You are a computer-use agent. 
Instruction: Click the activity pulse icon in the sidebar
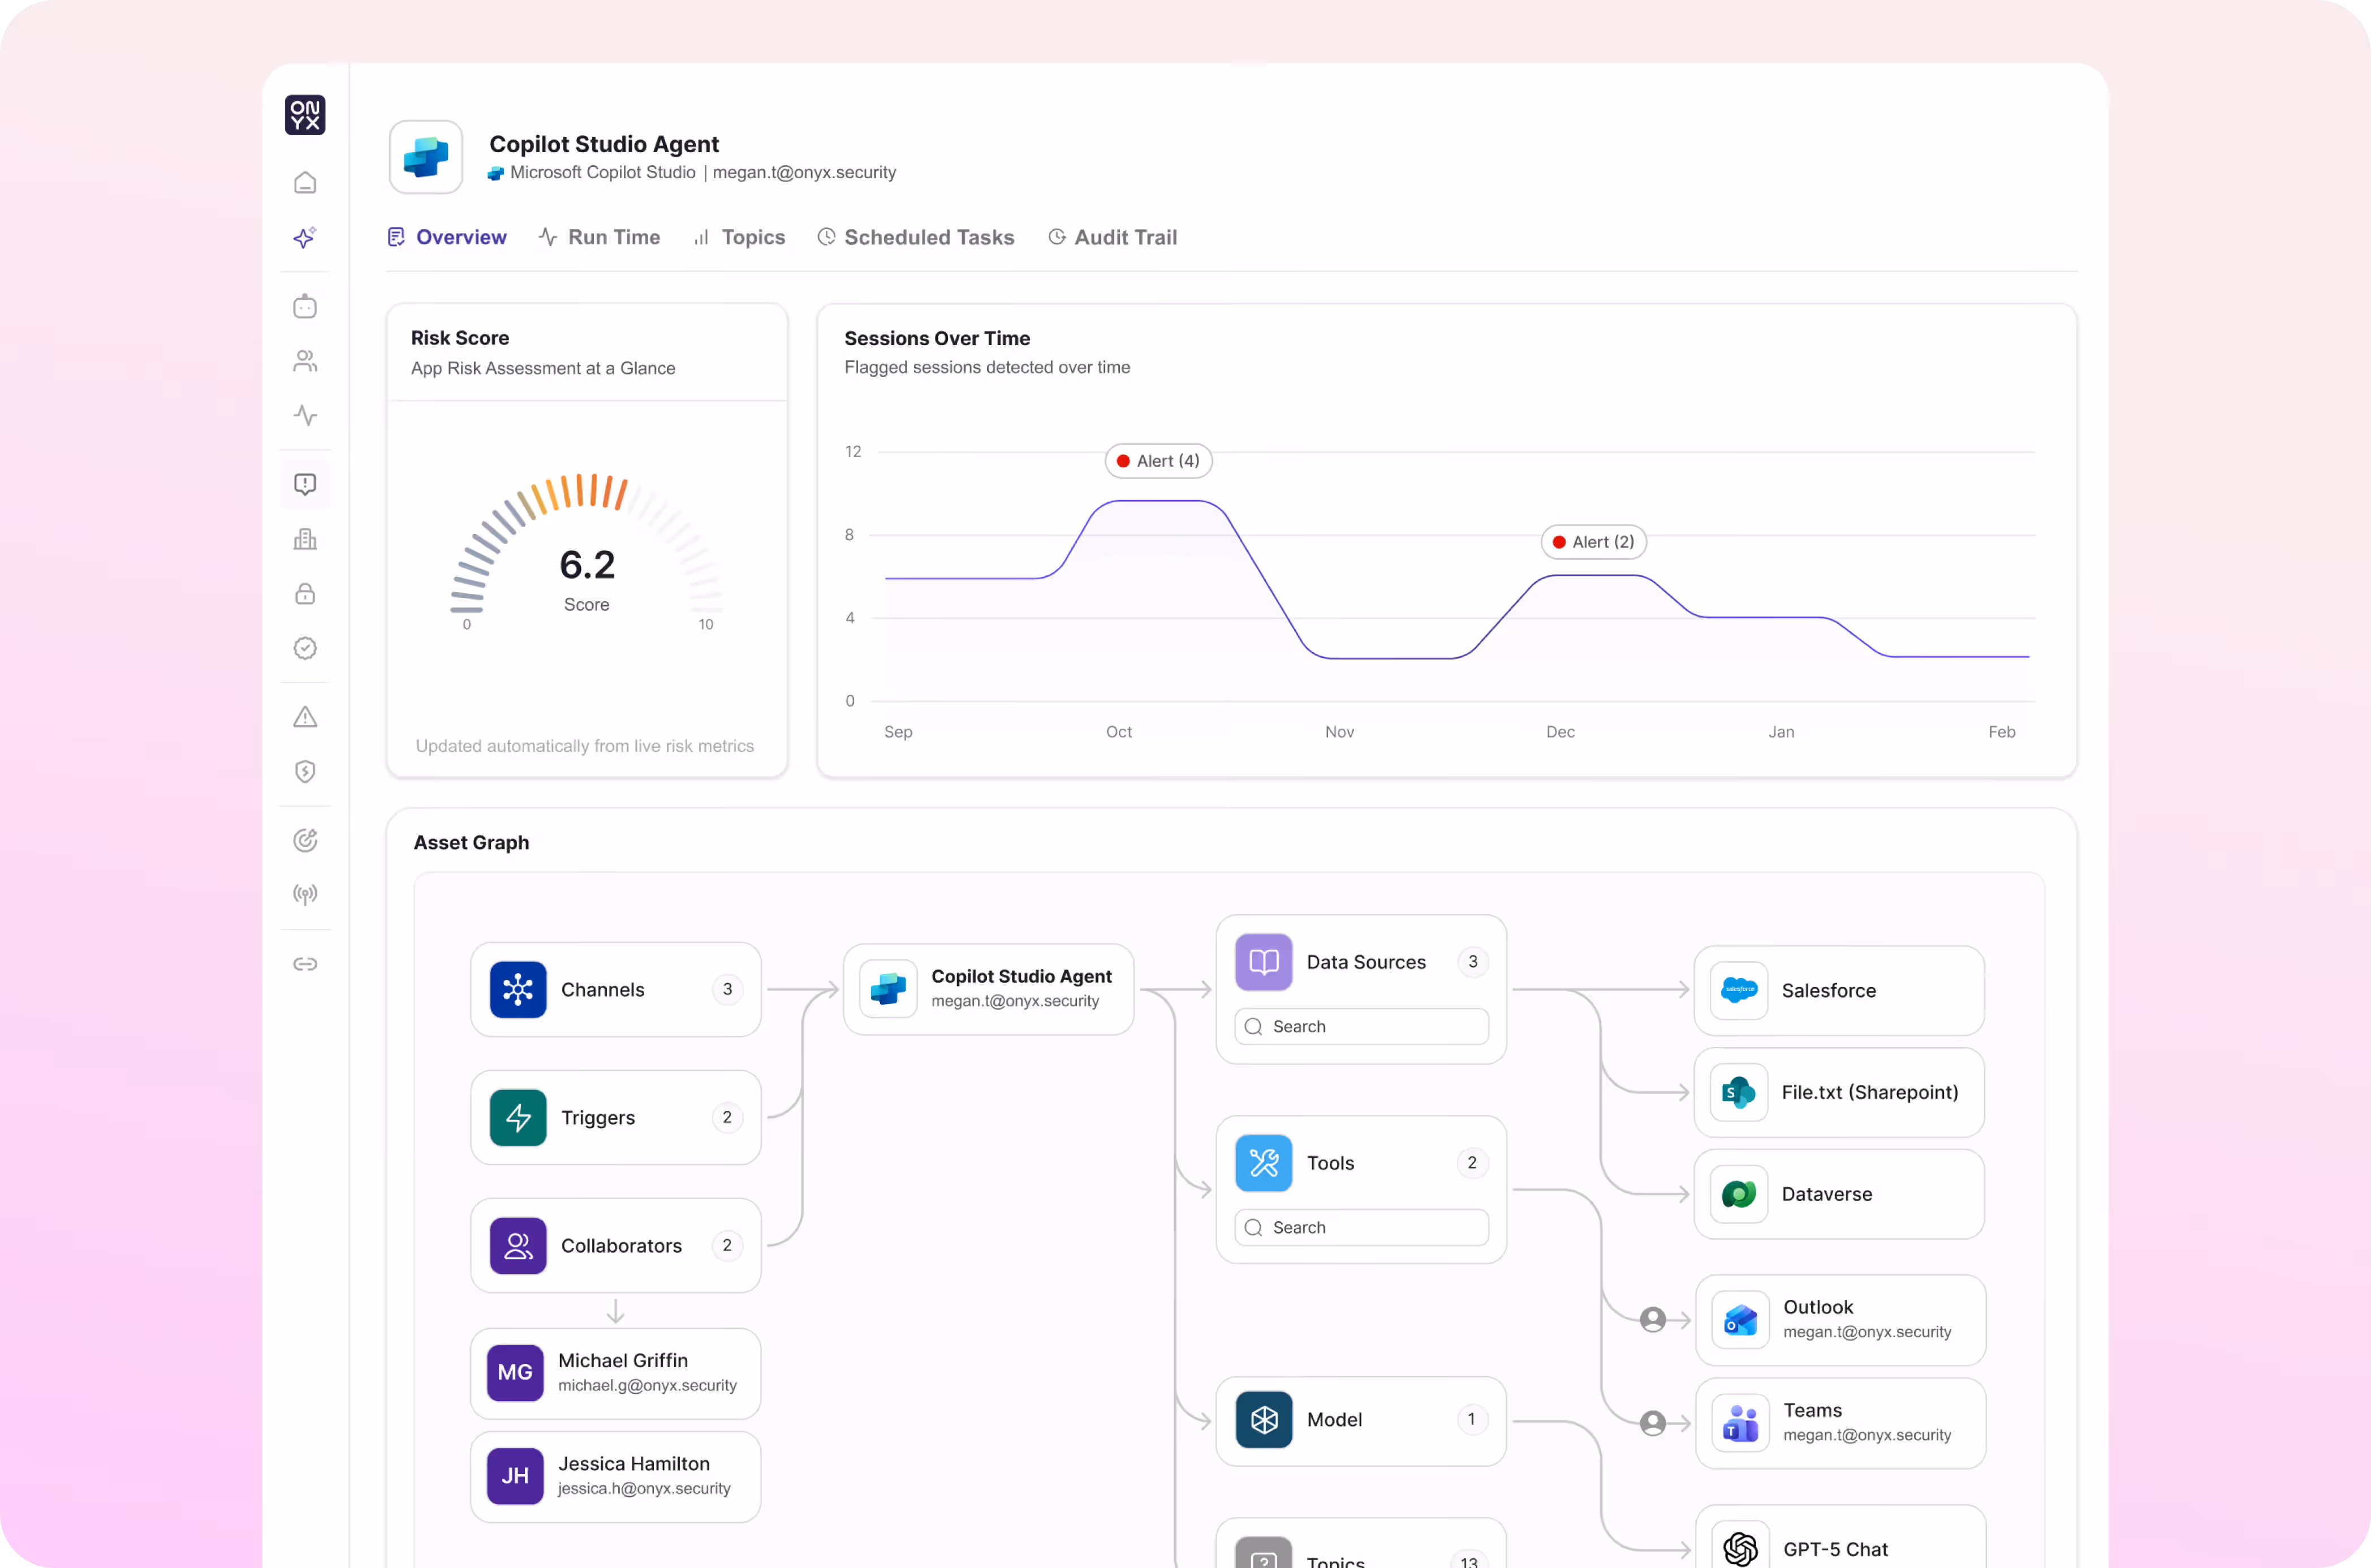tap(305, 415)
